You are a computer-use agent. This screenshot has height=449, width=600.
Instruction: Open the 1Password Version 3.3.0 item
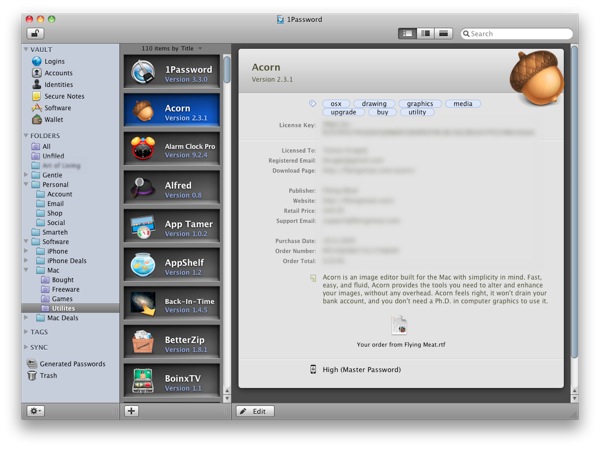coord(172,72)
